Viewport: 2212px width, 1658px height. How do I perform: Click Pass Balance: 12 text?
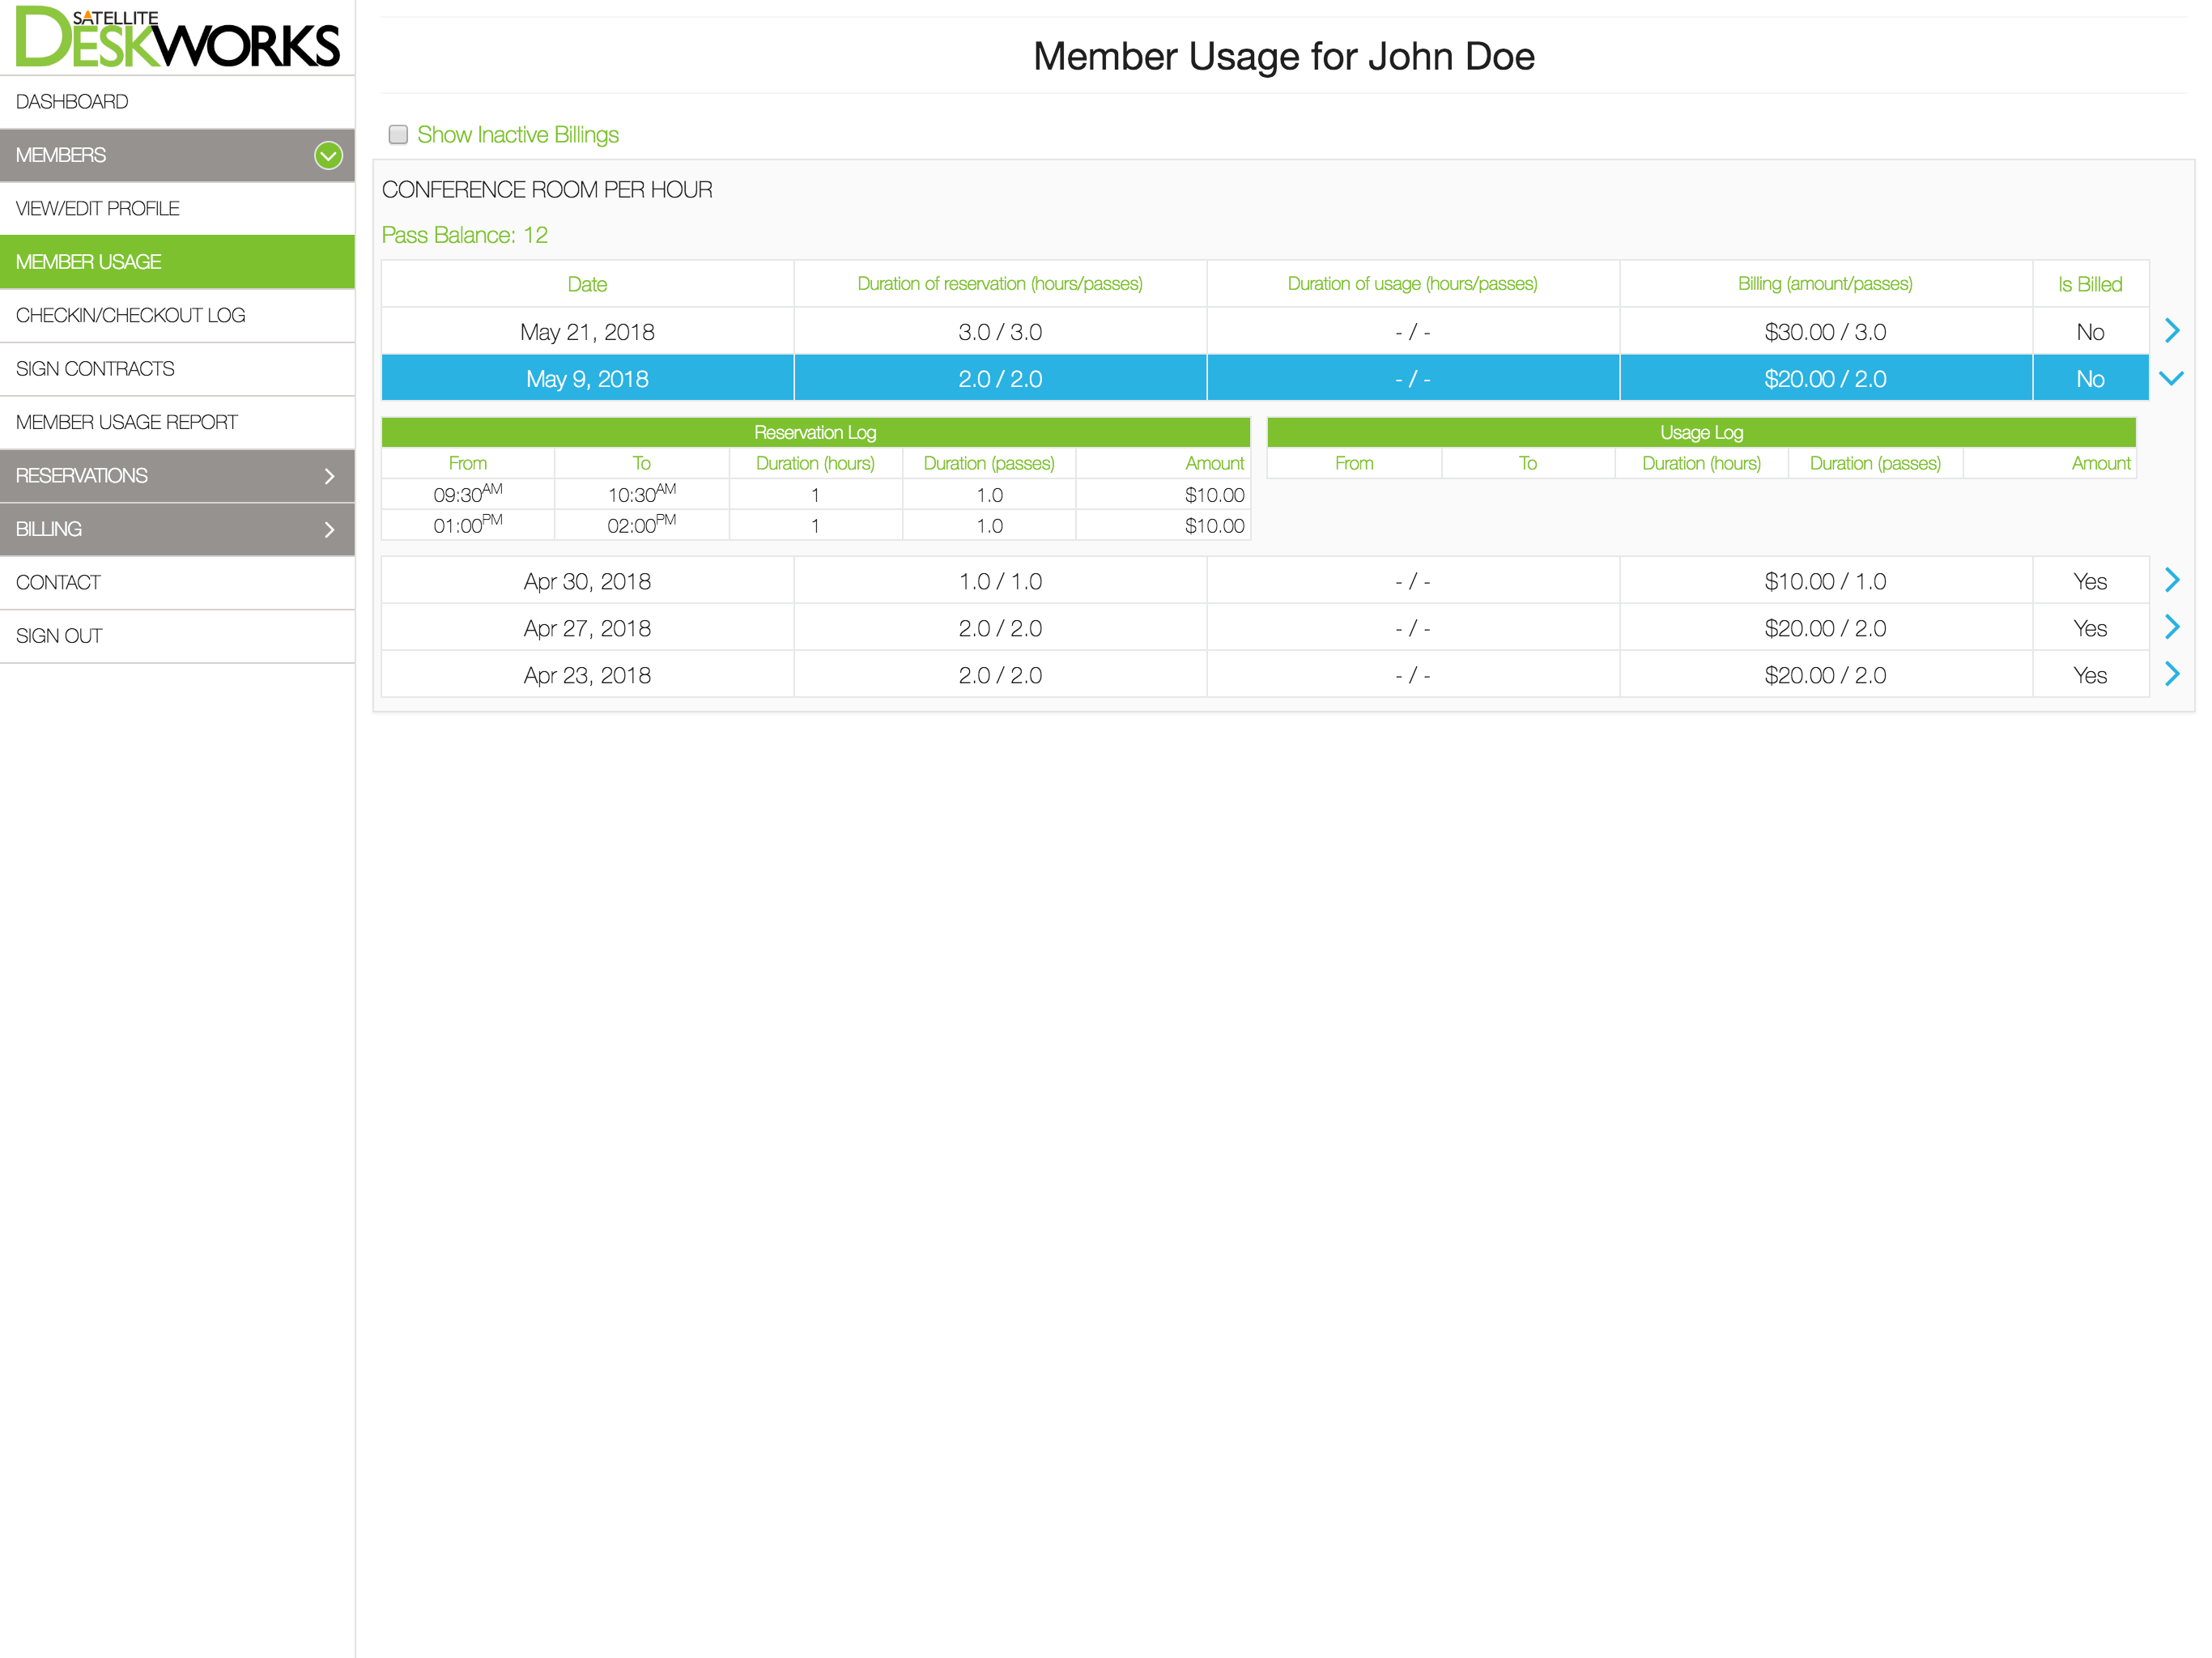coord(465,235)
